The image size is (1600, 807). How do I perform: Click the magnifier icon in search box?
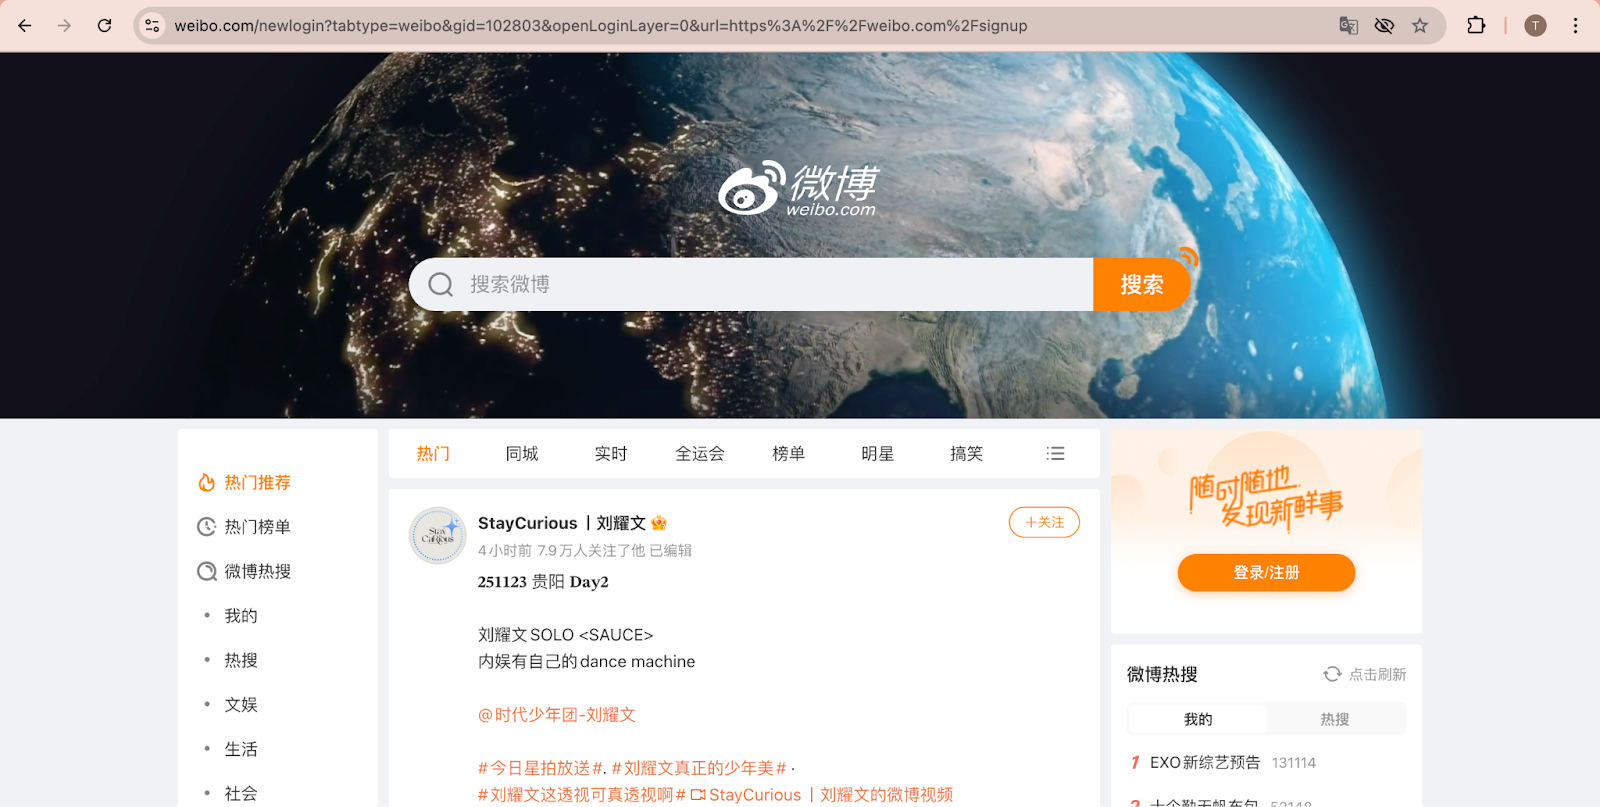[441, 285]
